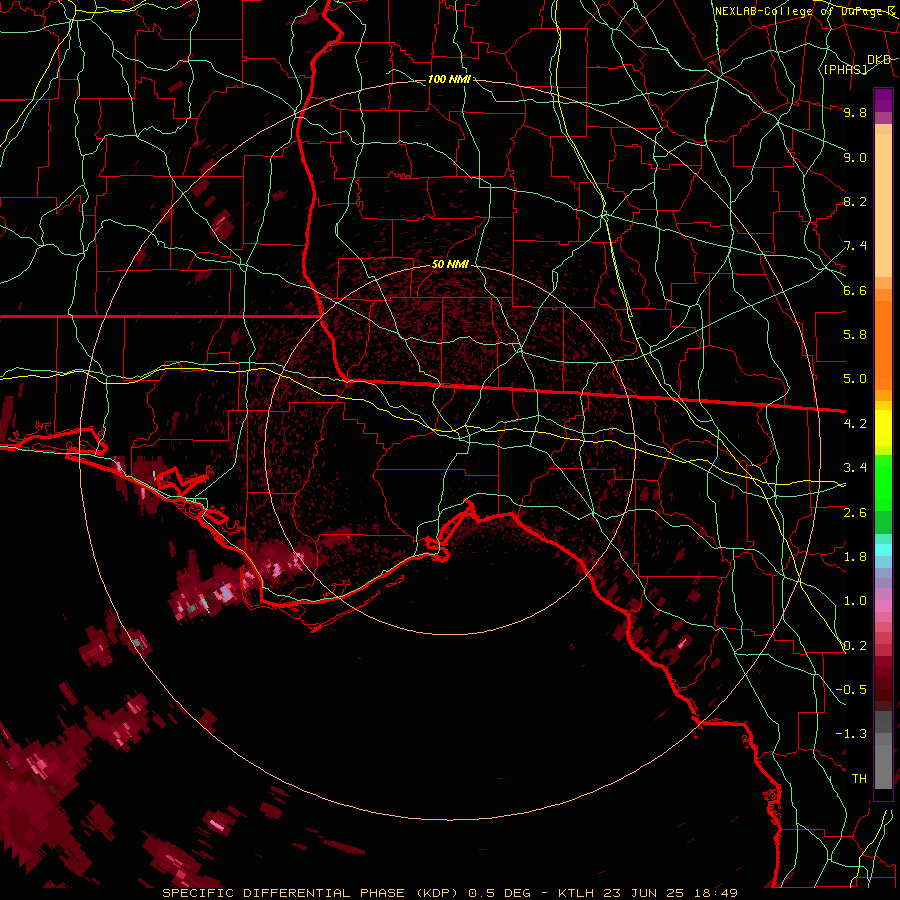This screenshot has width=900, height=900.
Task: Select the 100 NMI range ring label
Action: click(x=449, y=79)
